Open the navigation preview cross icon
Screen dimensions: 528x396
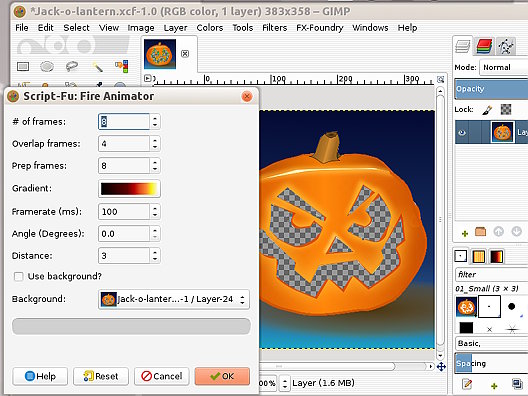(441, 366)
